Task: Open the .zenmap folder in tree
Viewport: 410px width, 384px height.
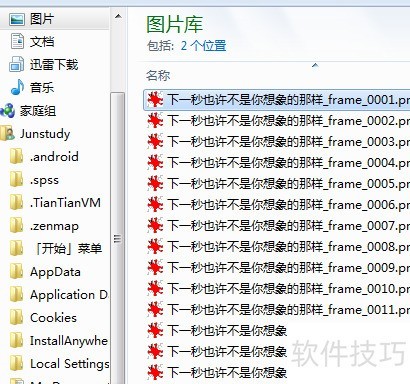Action: click(x=54, y=226)
